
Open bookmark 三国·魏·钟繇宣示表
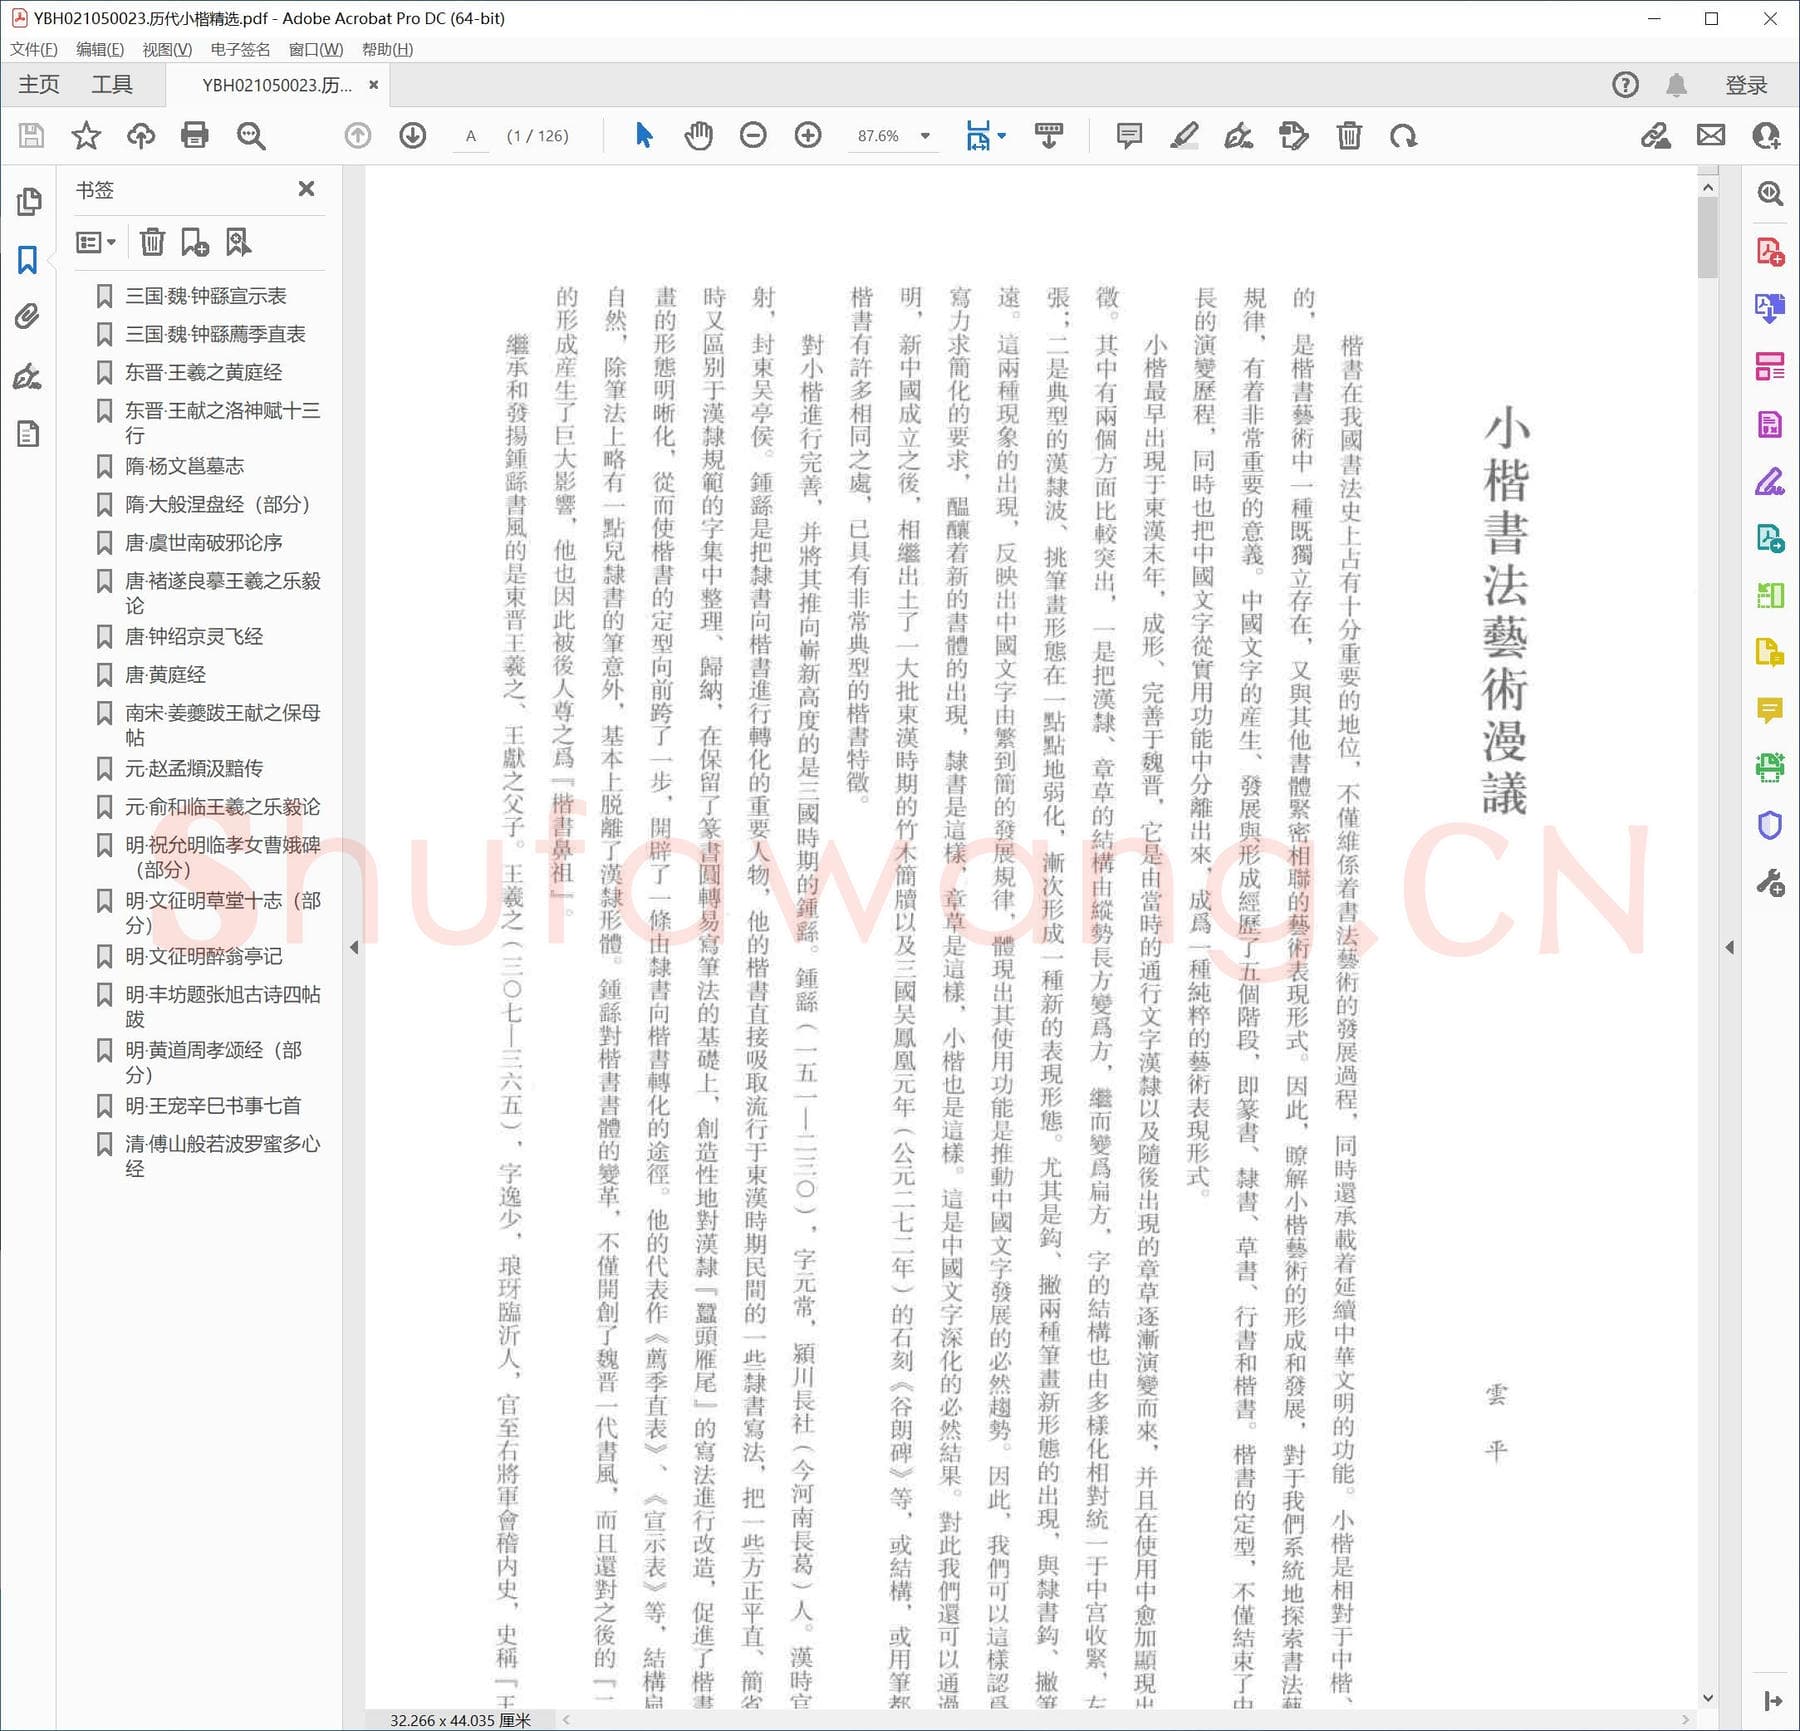(205, 296)
